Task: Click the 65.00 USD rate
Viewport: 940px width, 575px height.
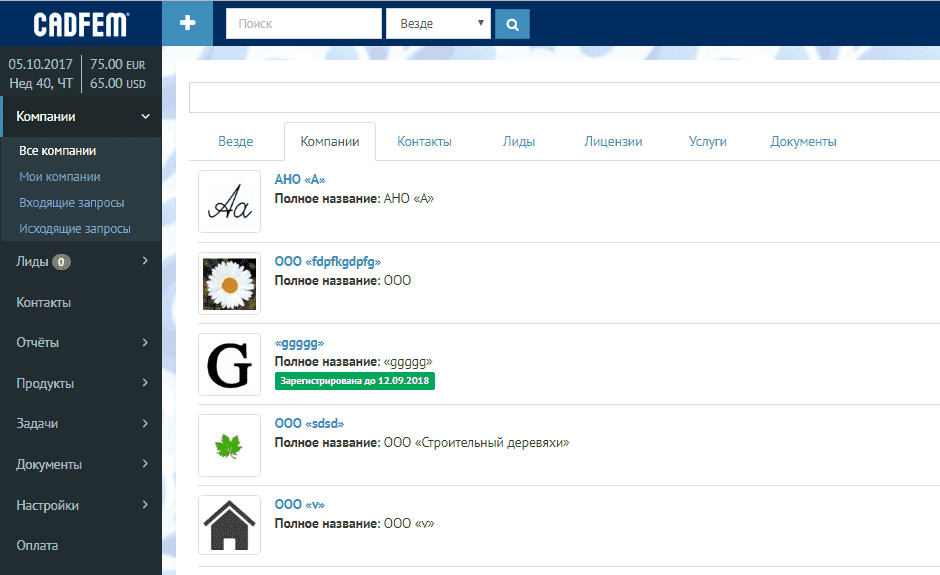Action: (118, 83)
